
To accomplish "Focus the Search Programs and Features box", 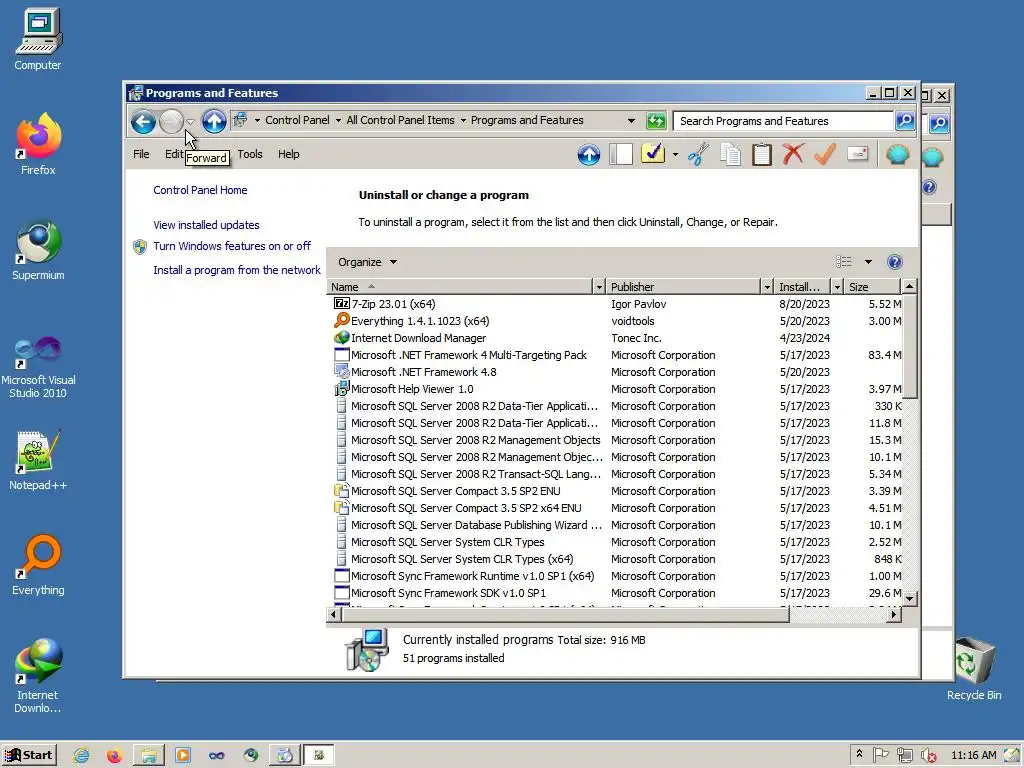I will 782,121.
